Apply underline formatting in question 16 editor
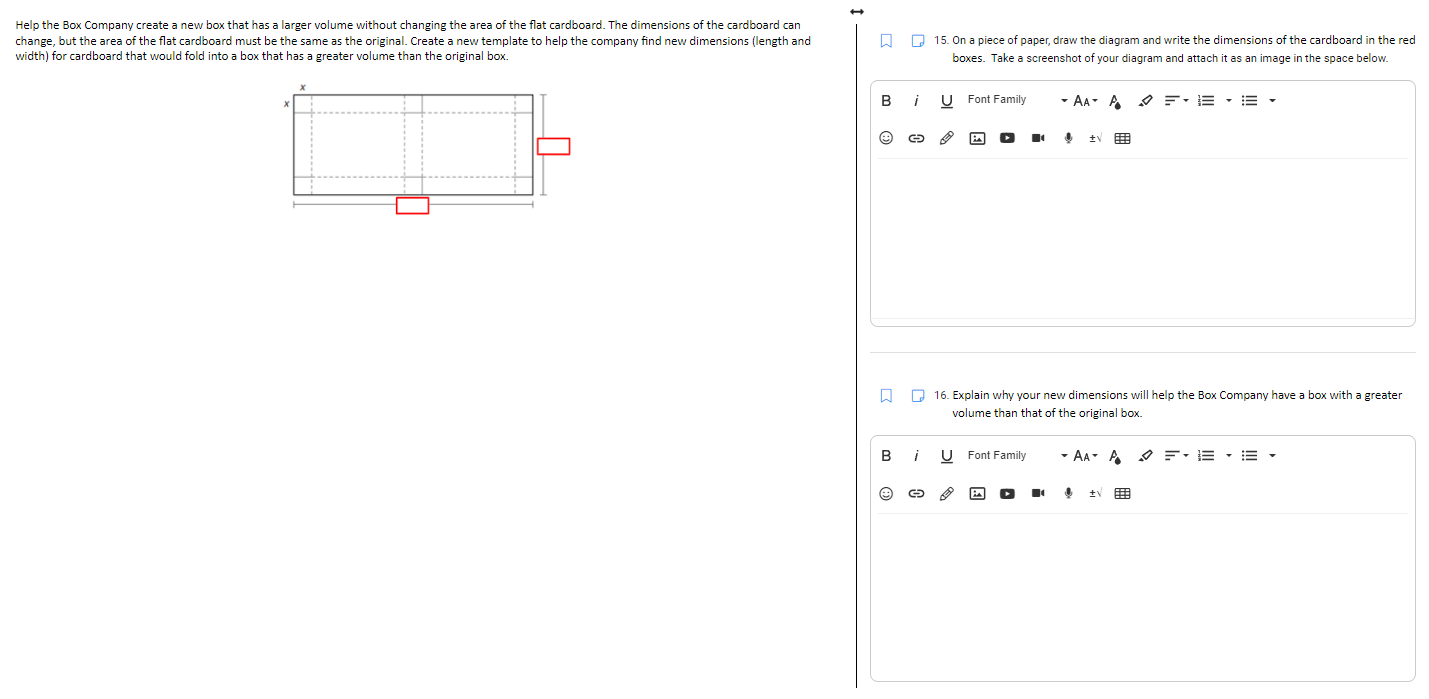1429x699 pixels. click(x=945, y=455)
